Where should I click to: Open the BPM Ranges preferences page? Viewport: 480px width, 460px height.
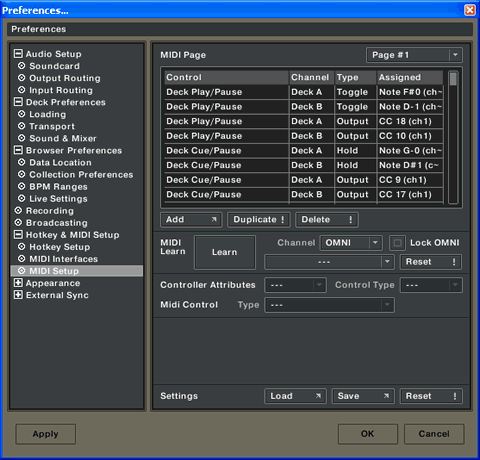(x=58, y=187)
